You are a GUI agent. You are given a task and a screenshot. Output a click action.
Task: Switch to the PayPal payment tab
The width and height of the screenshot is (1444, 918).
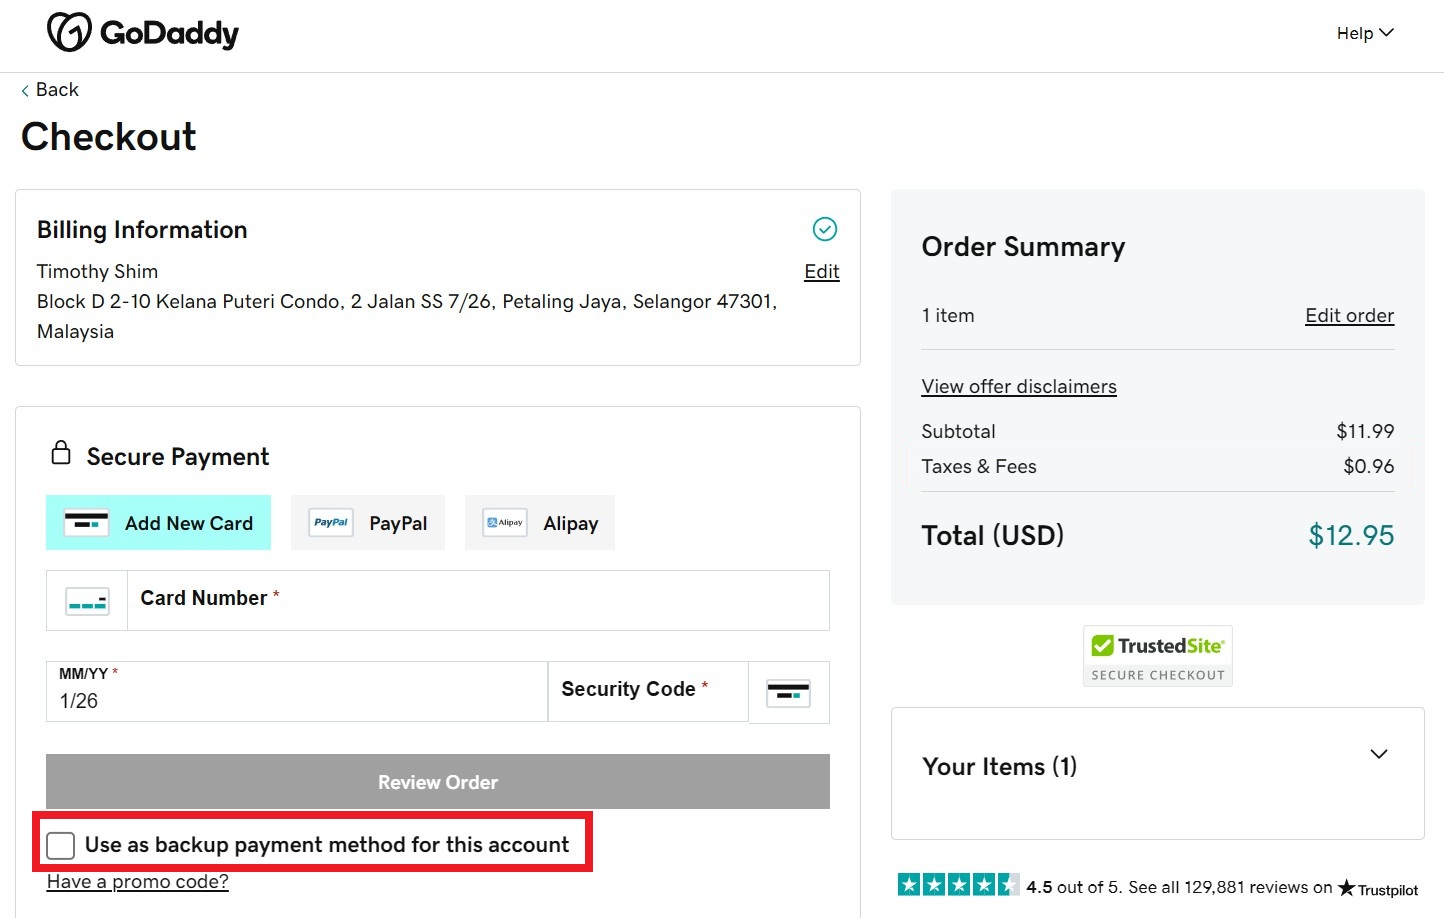tap(368, 522)
